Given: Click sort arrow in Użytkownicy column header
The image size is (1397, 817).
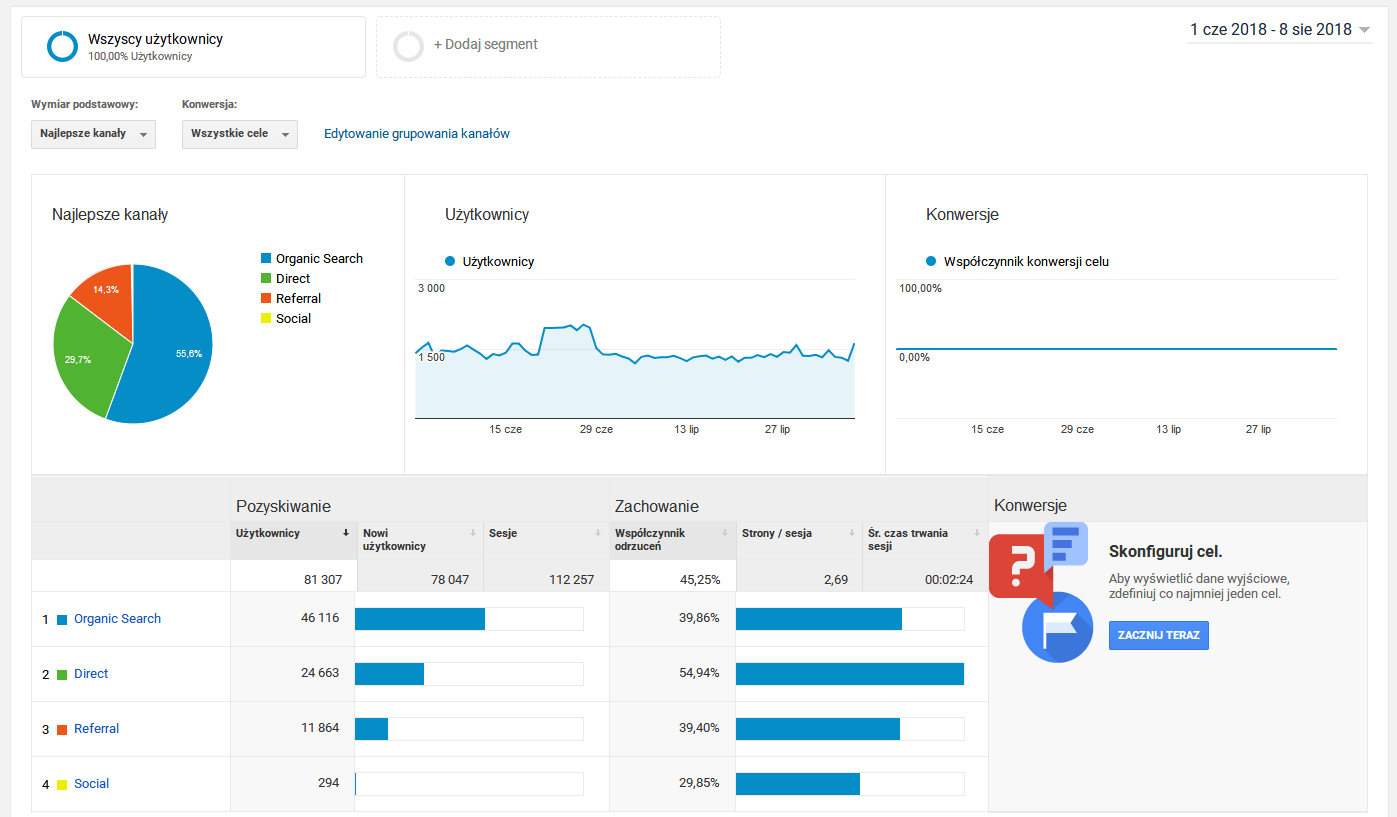Looking at the screenshot, I should click(346, 533).
